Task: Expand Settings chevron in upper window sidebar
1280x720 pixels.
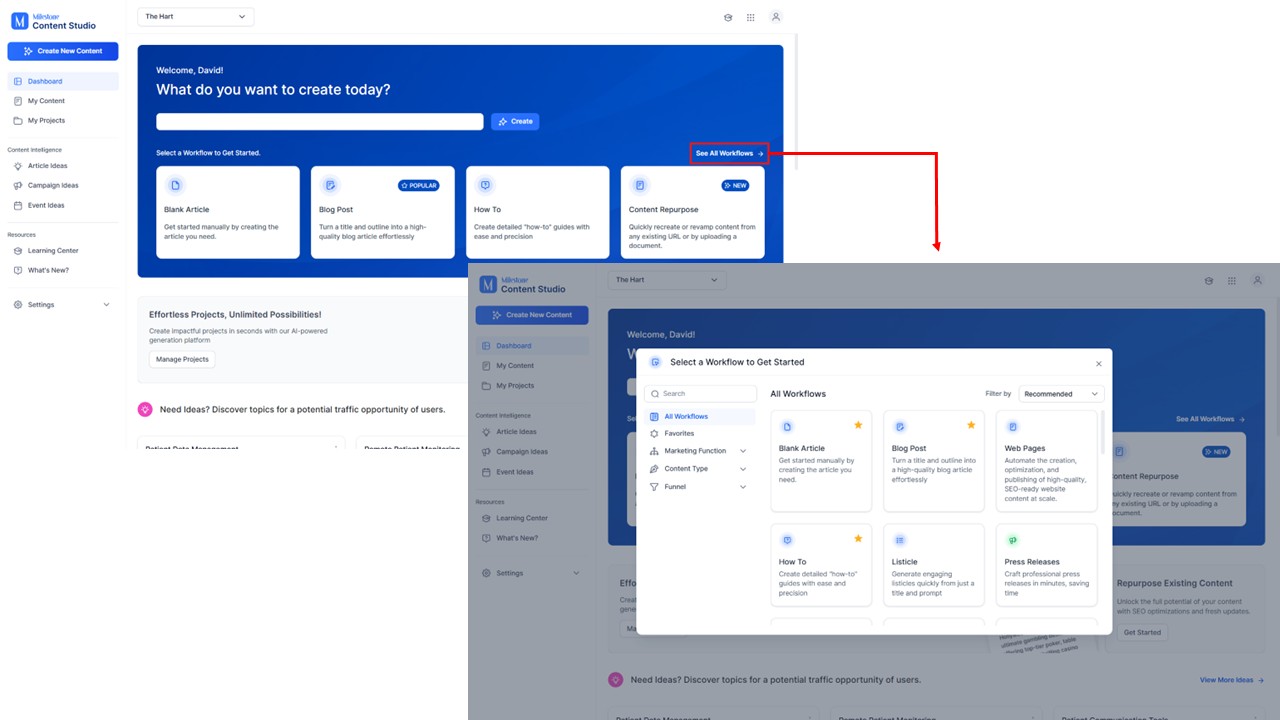Action: (x=106, y=304)
